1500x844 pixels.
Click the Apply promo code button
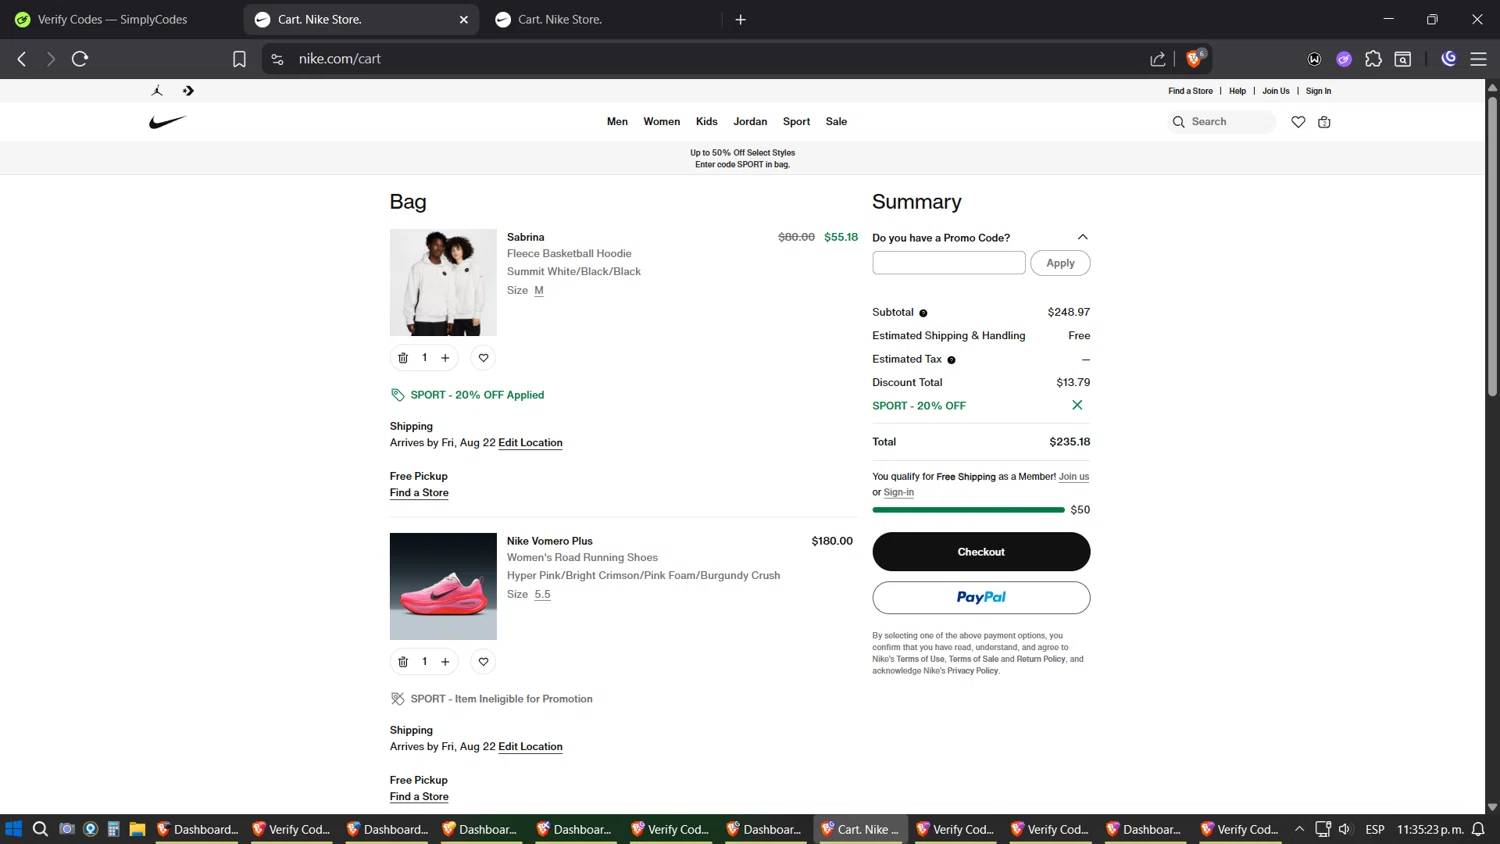point(1060,263)
